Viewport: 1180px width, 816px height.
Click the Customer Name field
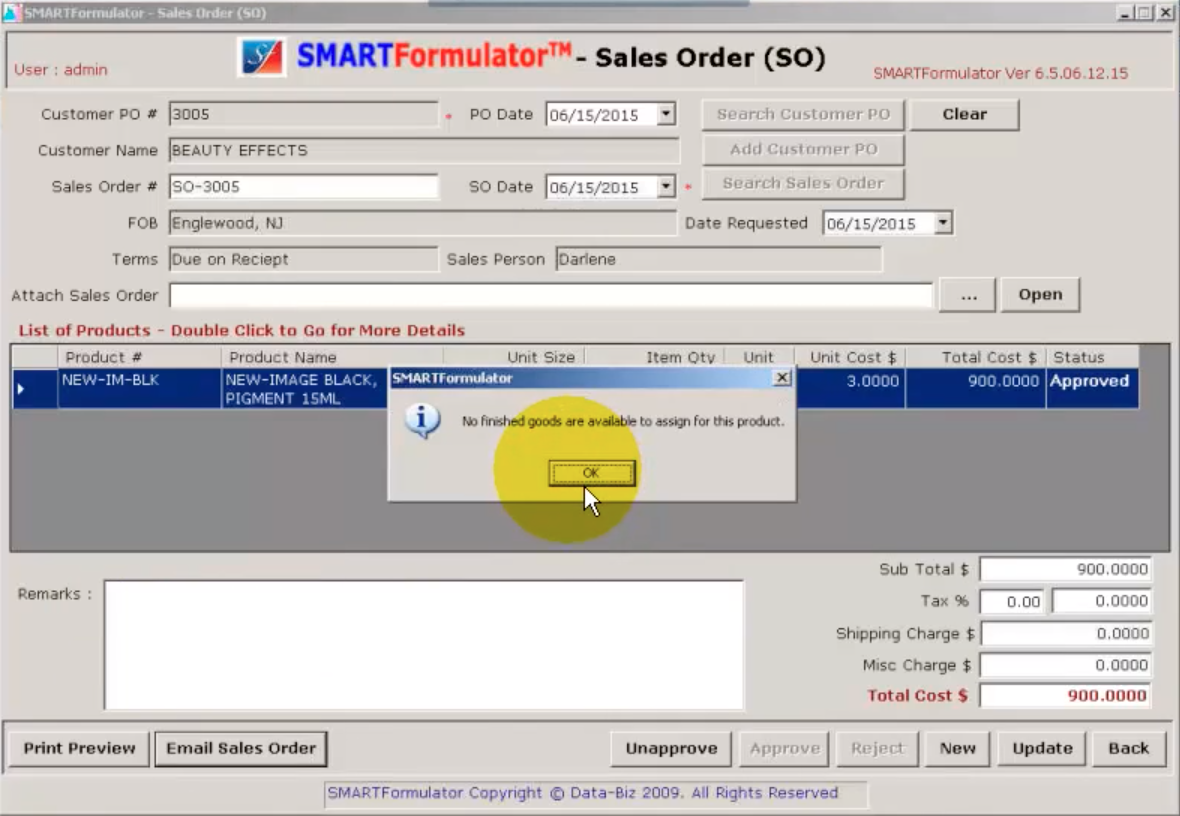pyautogui.click(x=424, y=151)
